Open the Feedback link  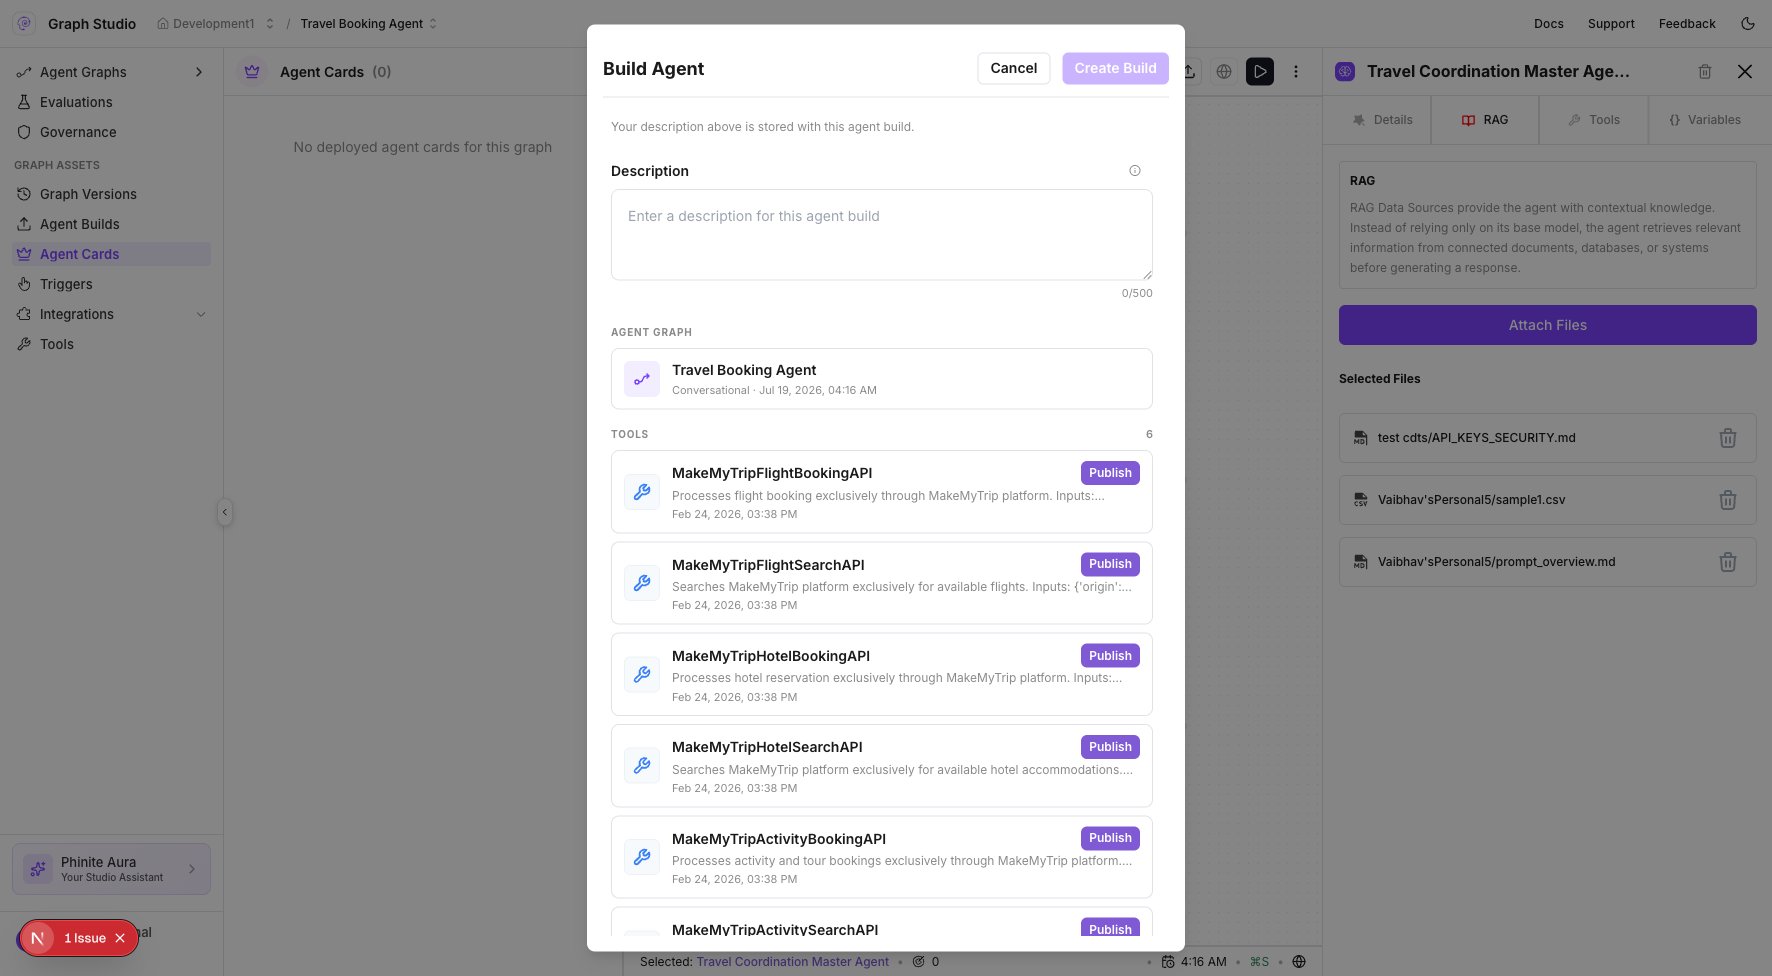pyautogui.click(x=1687, y=23)
